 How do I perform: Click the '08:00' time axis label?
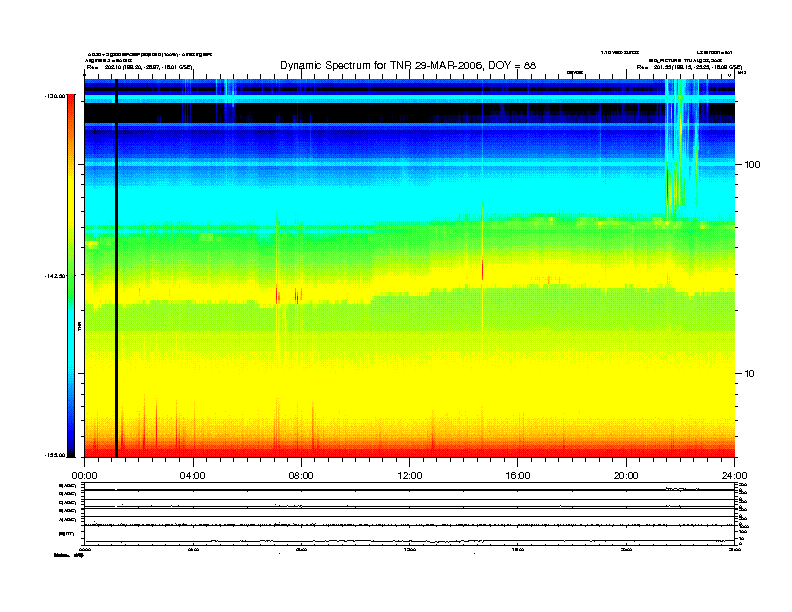pos(301,476)
